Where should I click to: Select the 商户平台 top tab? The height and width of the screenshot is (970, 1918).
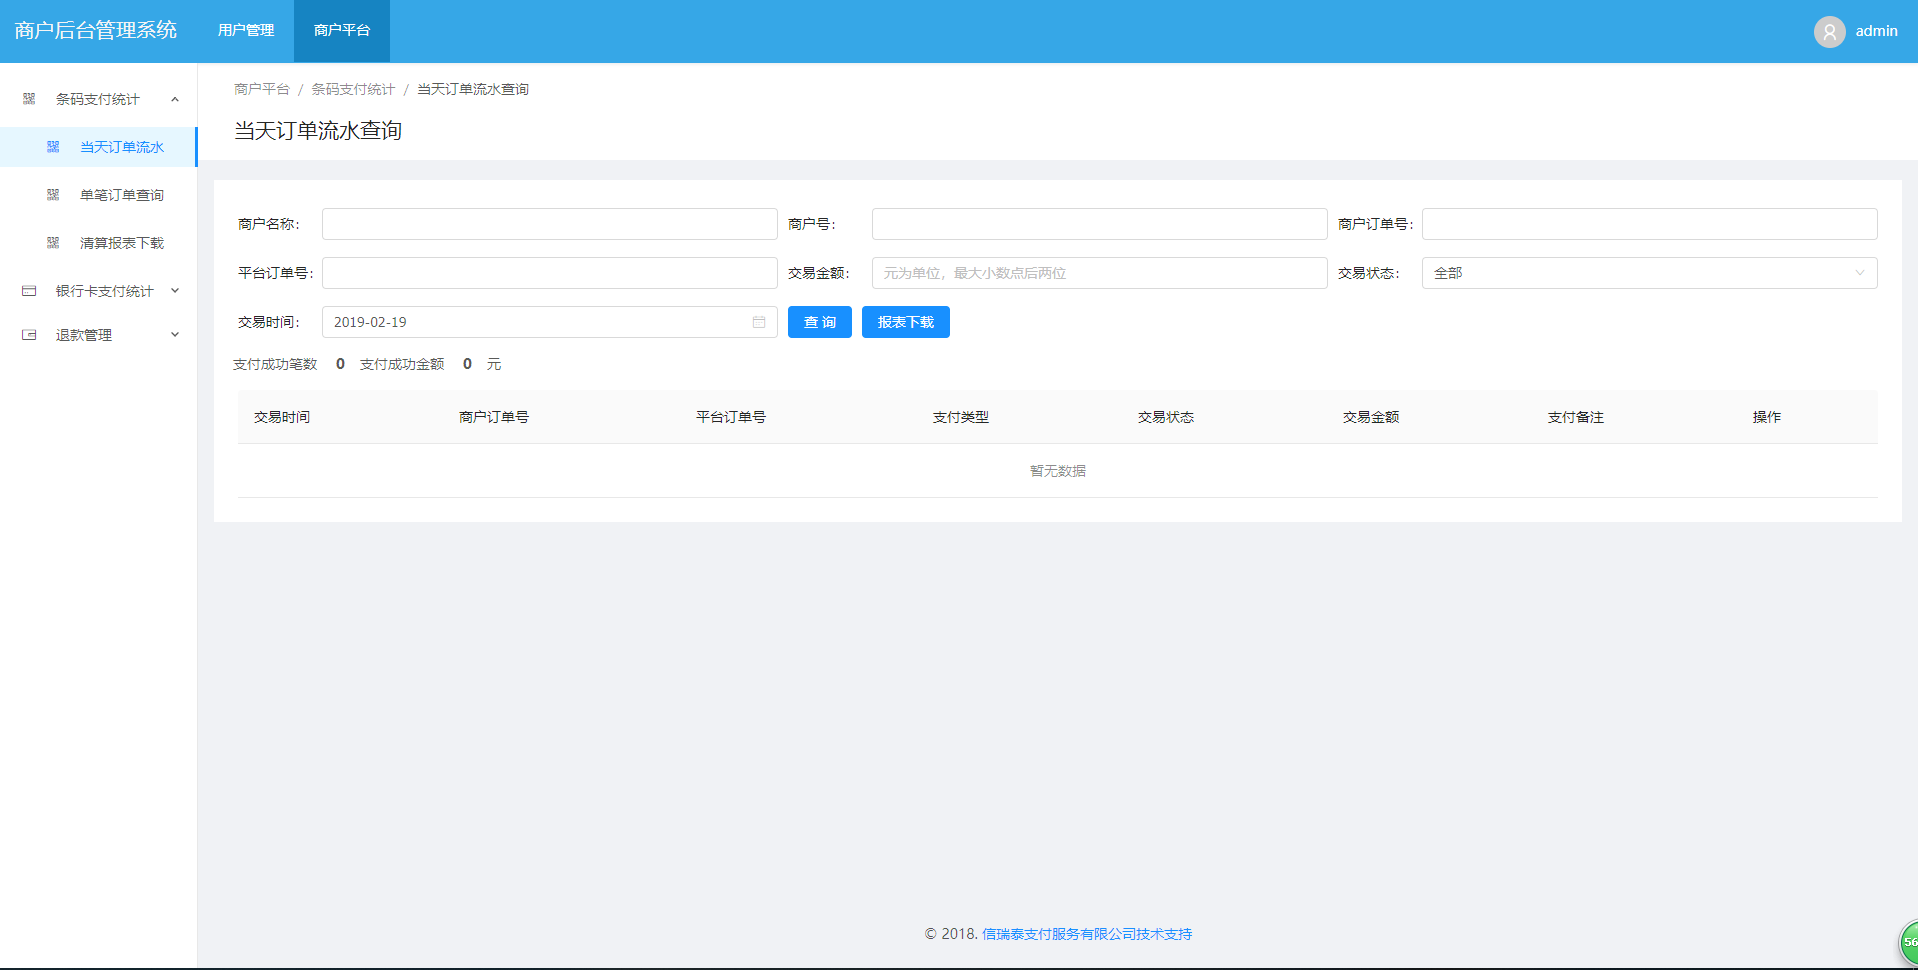click(342, 31)
